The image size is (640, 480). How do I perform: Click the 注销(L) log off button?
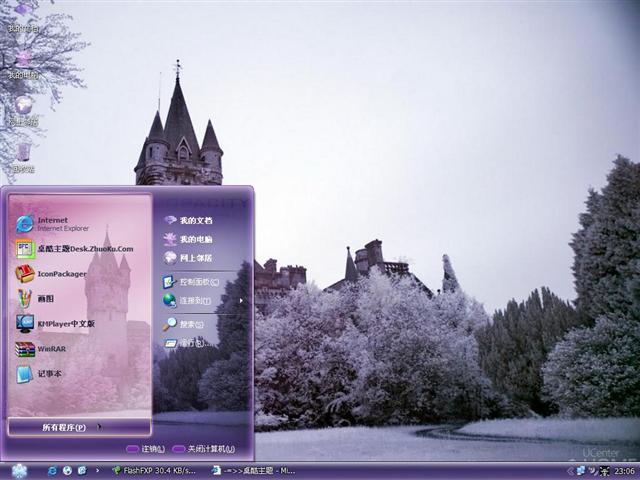(146, 449)
